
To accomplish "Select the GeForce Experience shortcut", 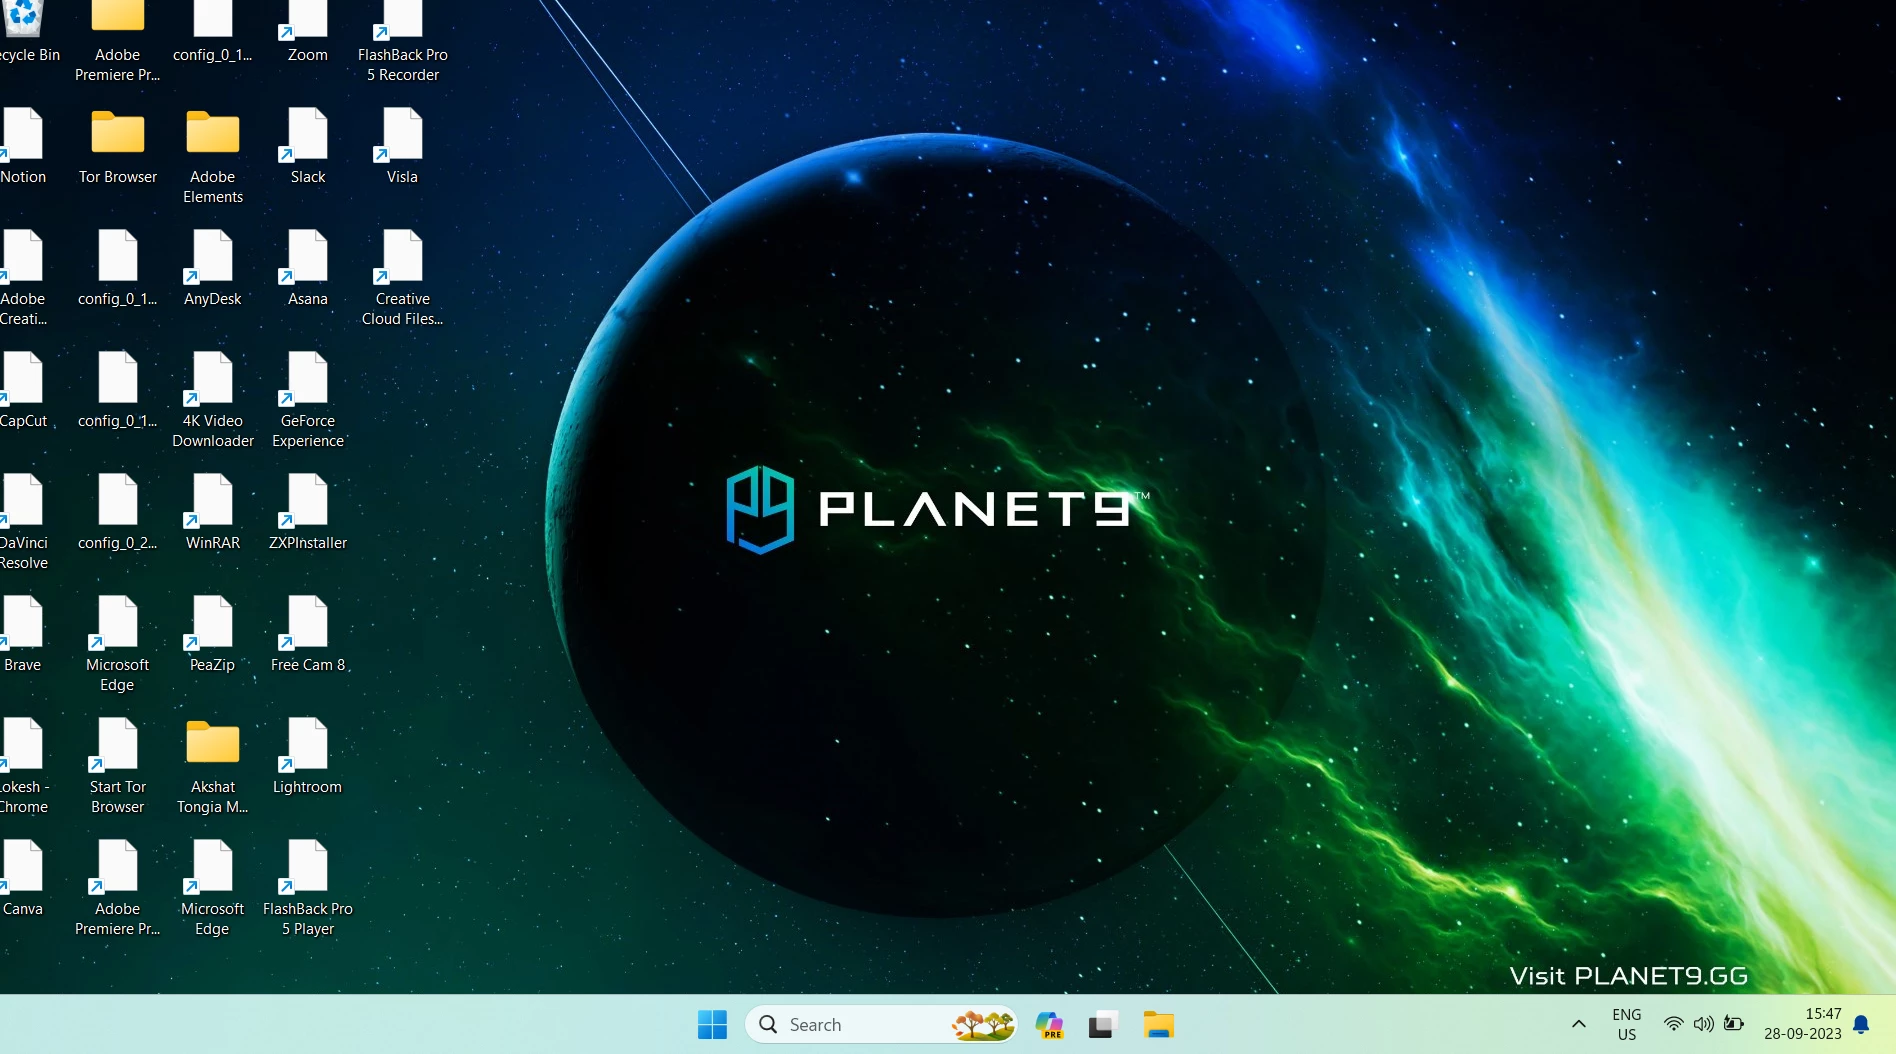I will coord(307,401).
